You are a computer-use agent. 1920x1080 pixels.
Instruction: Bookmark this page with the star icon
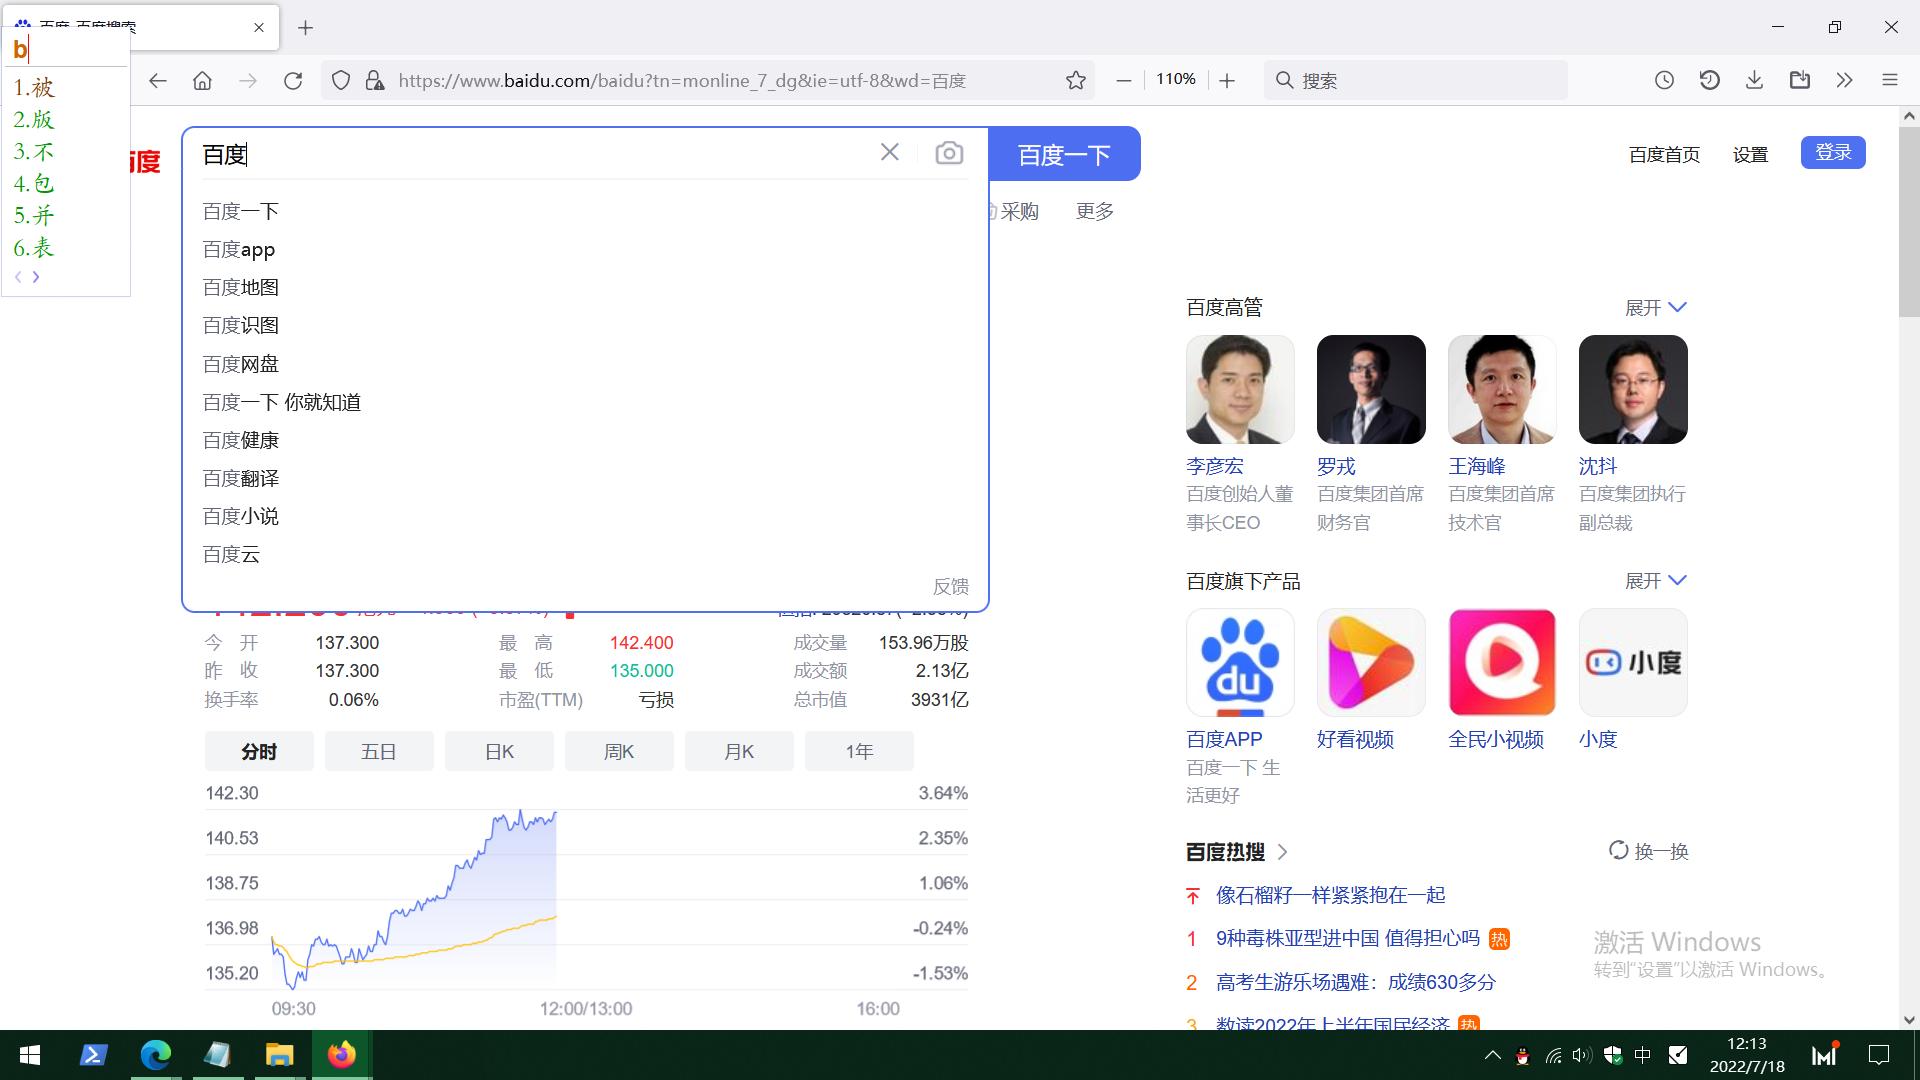(x=1076, y=81)
